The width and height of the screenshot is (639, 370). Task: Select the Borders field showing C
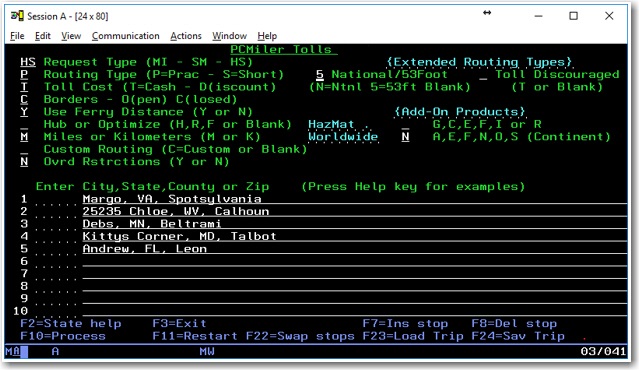24,99
